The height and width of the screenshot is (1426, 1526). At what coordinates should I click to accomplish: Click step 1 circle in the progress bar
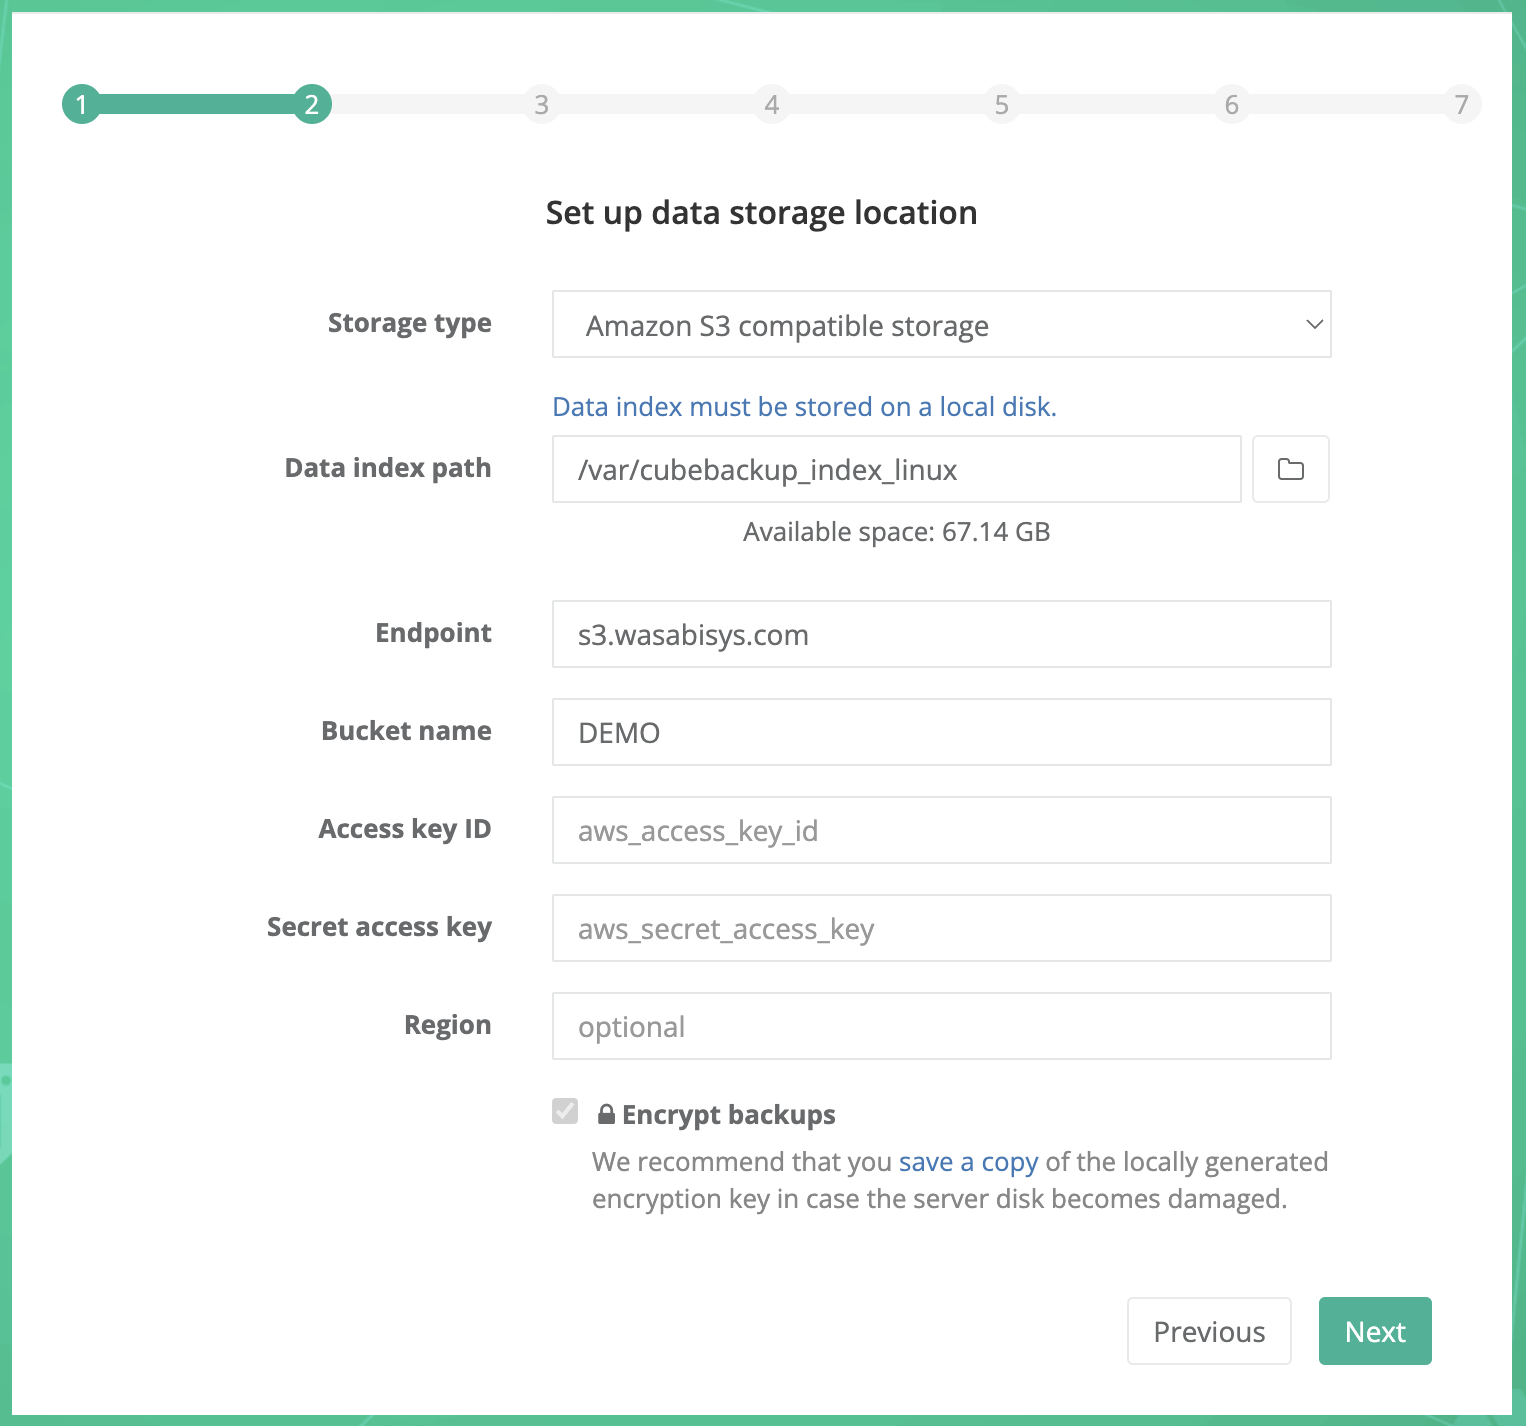point(81,104)
